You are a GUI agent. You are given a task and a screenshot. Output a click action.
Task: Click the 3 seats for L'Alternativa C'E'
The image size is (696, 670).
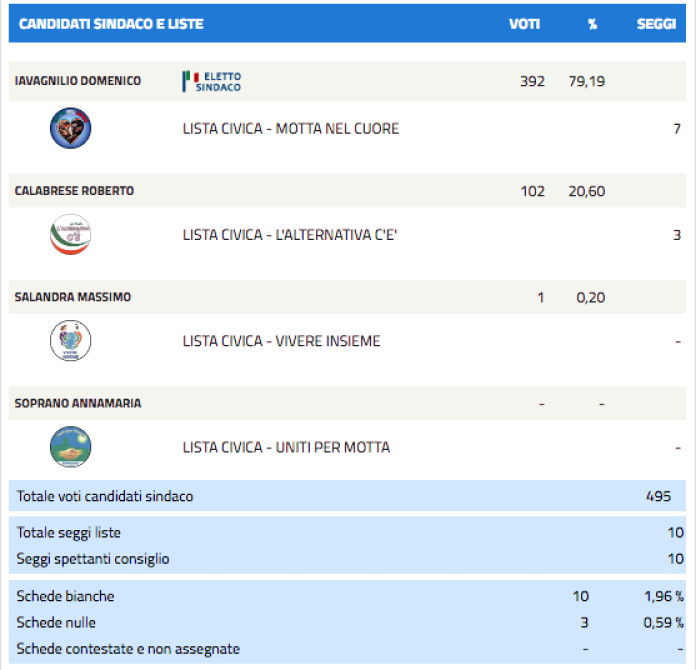[x=676, y=235]
